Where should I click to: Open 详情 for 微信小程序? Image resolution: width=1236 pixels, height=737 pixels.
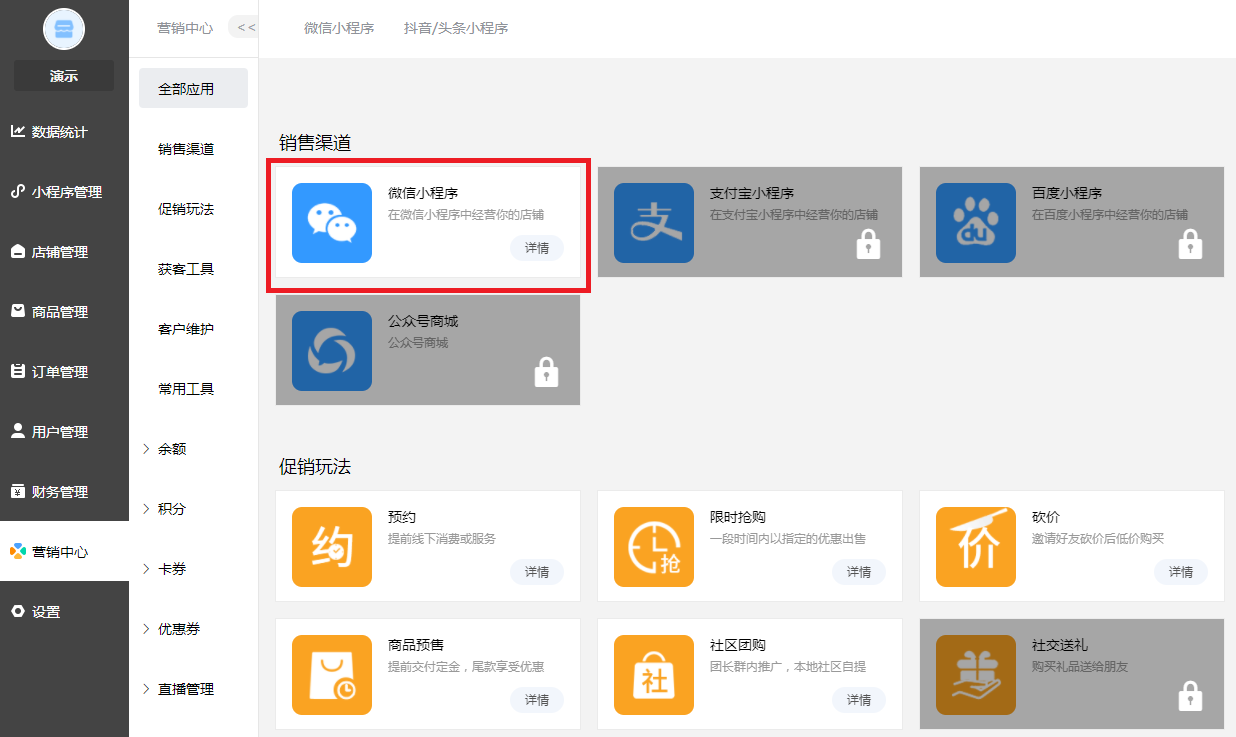coord(537,248)
